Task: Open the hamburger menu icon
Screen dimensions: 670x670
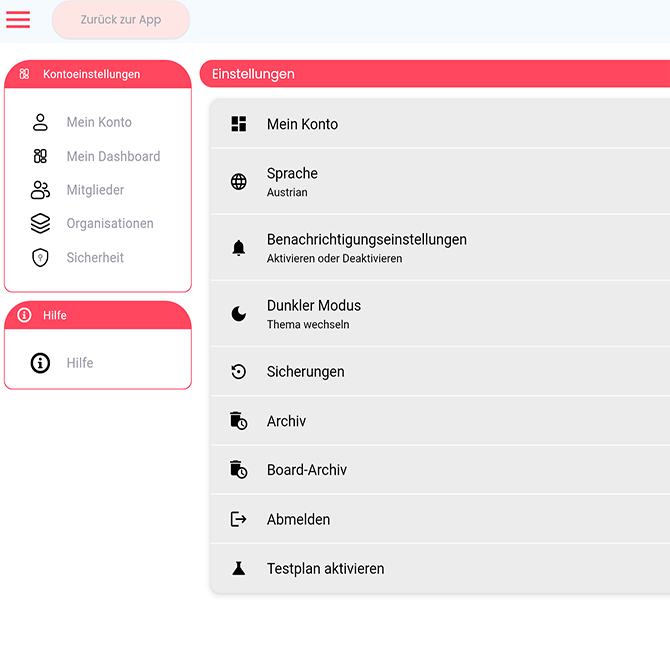Action: coord(18,20)
